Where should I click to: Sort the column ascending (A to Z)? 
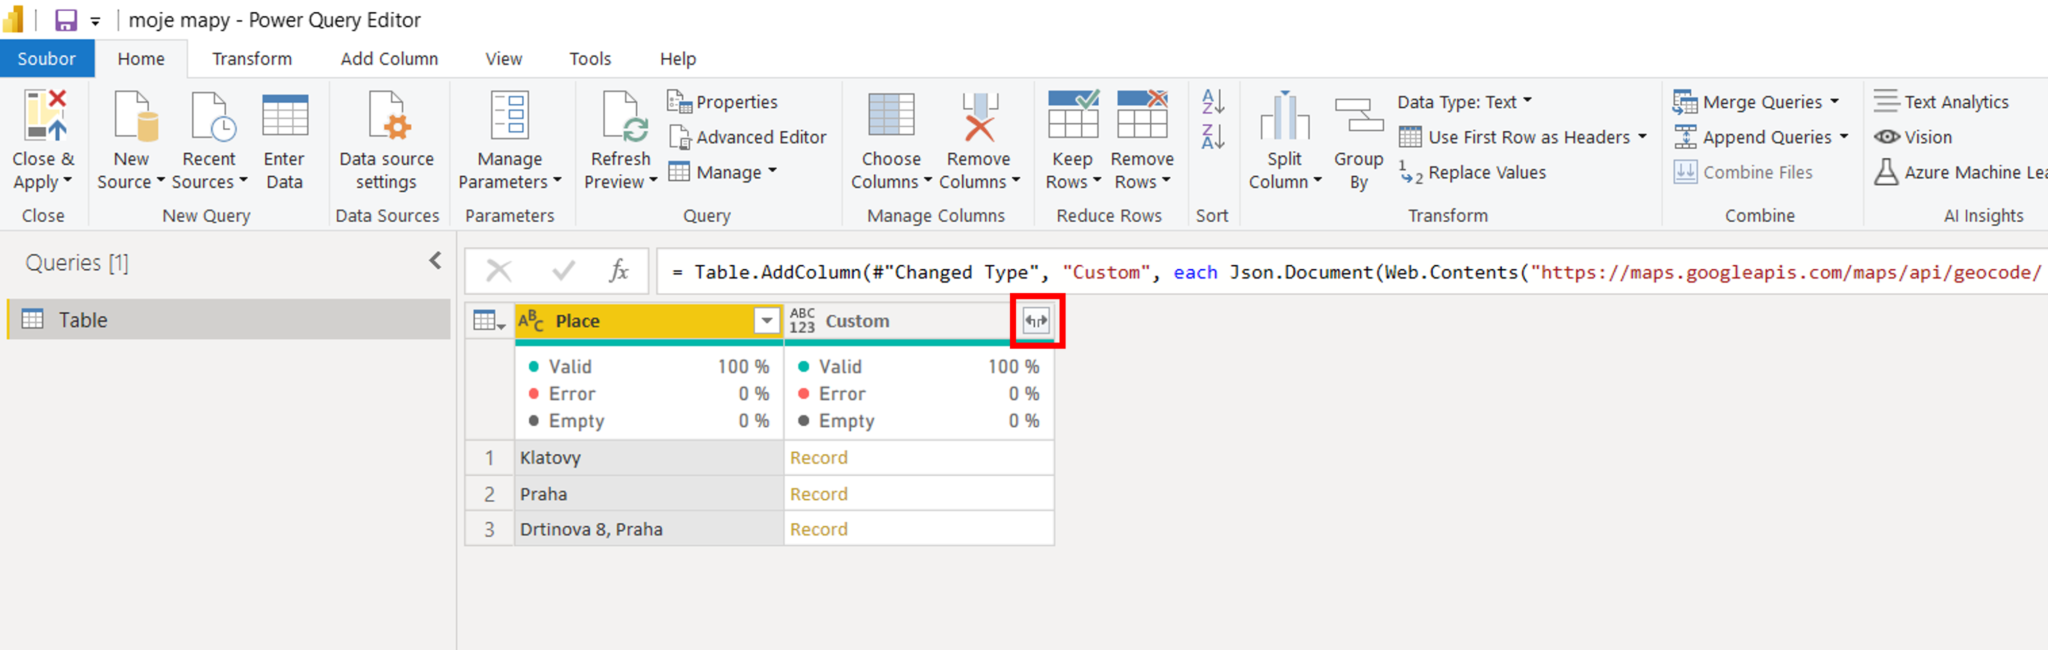coord(1213,101)
